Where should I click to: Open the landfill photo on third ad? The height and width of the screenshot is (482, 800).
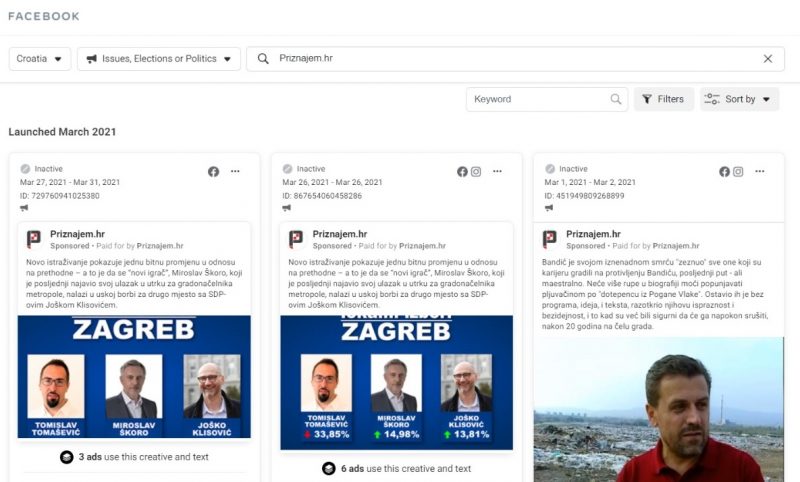(659, 410)
